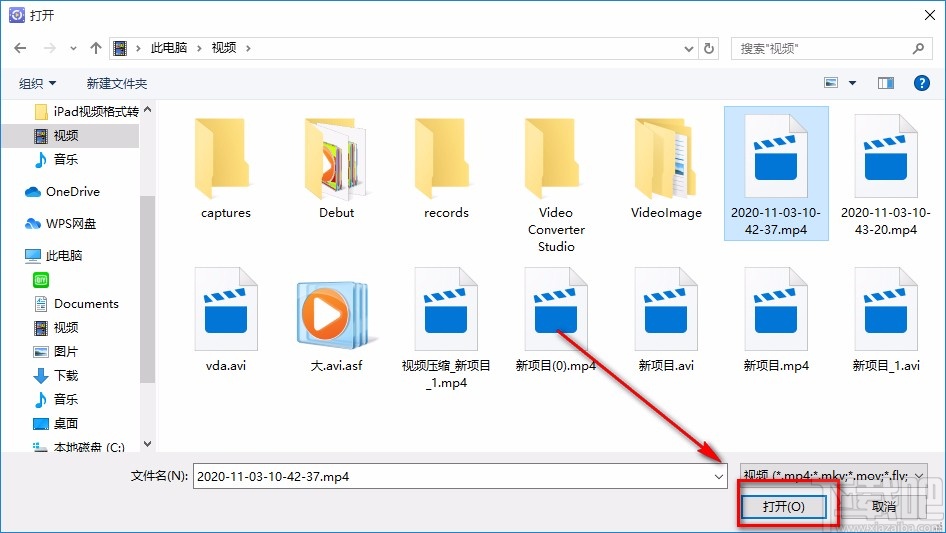The image size is (946, 533).
Task: Select file 2020-11-03-10-43-20.mp4
Action: 886,174
